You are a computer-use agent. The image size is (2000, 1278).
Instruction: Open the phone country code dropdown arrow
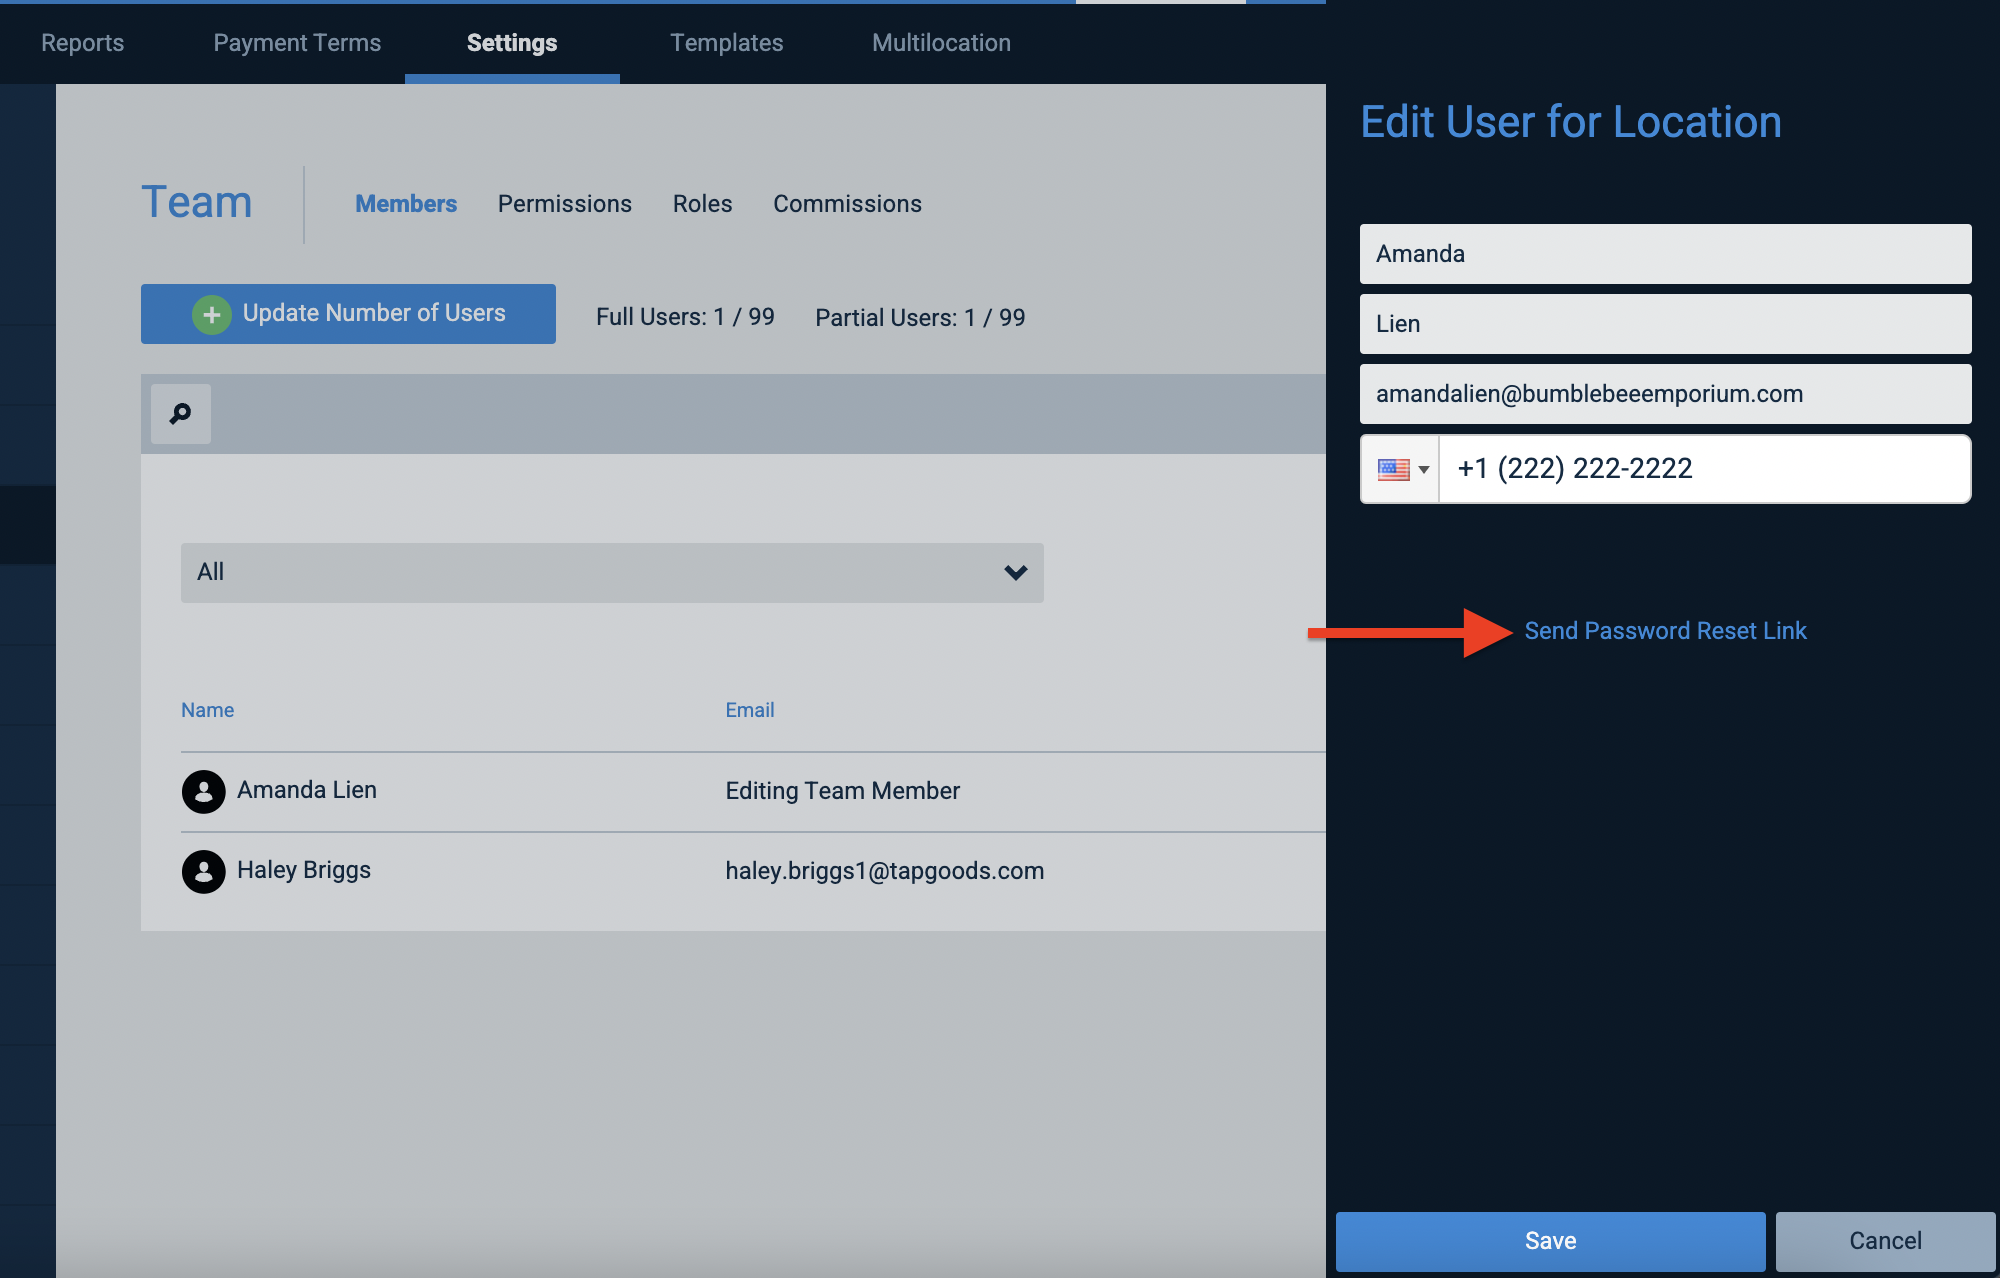point(1424,470)
